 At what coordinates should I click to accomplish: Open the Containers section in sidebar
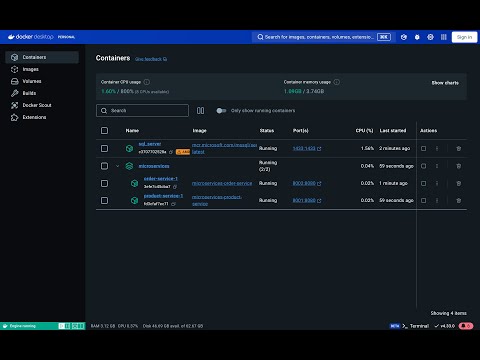click(x=42, y=57)
